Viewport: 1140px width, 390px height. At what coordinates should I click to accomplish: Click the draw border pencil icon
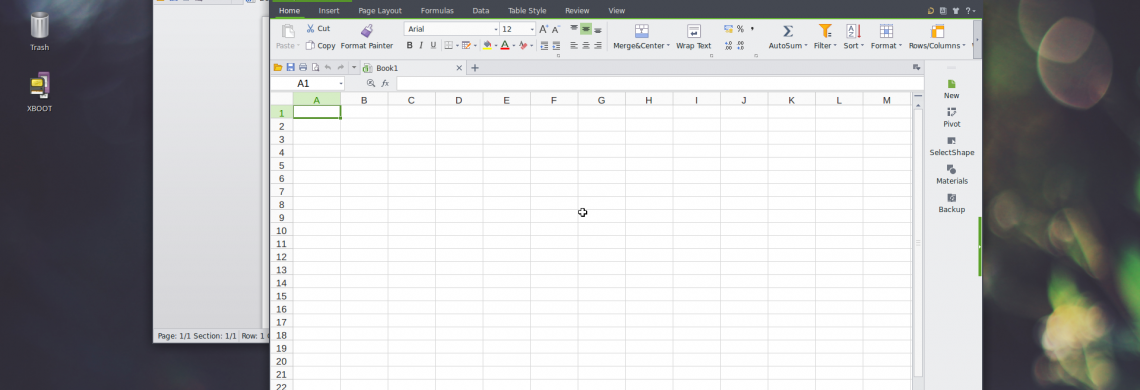coord(466,45)
